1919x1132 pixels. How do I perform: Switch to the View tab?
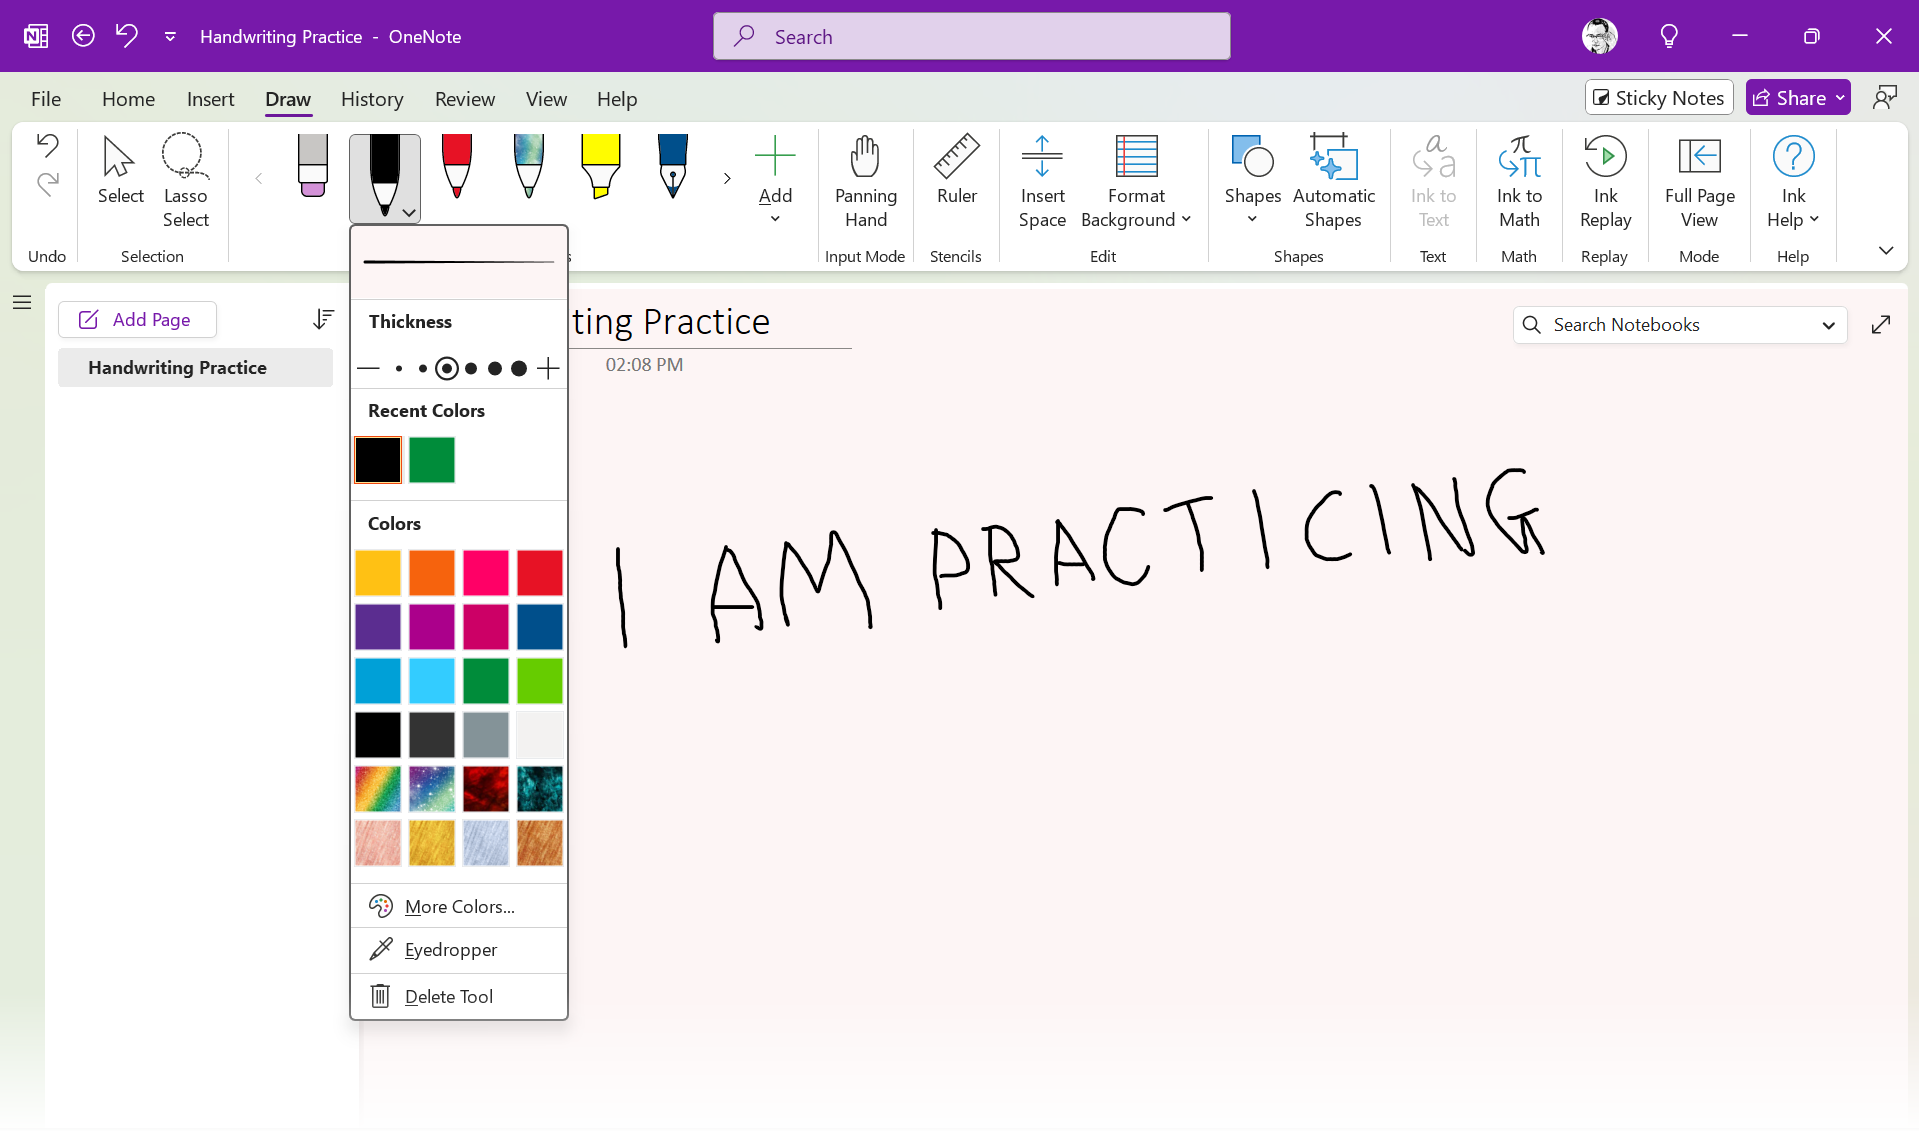tap(546, 99)
